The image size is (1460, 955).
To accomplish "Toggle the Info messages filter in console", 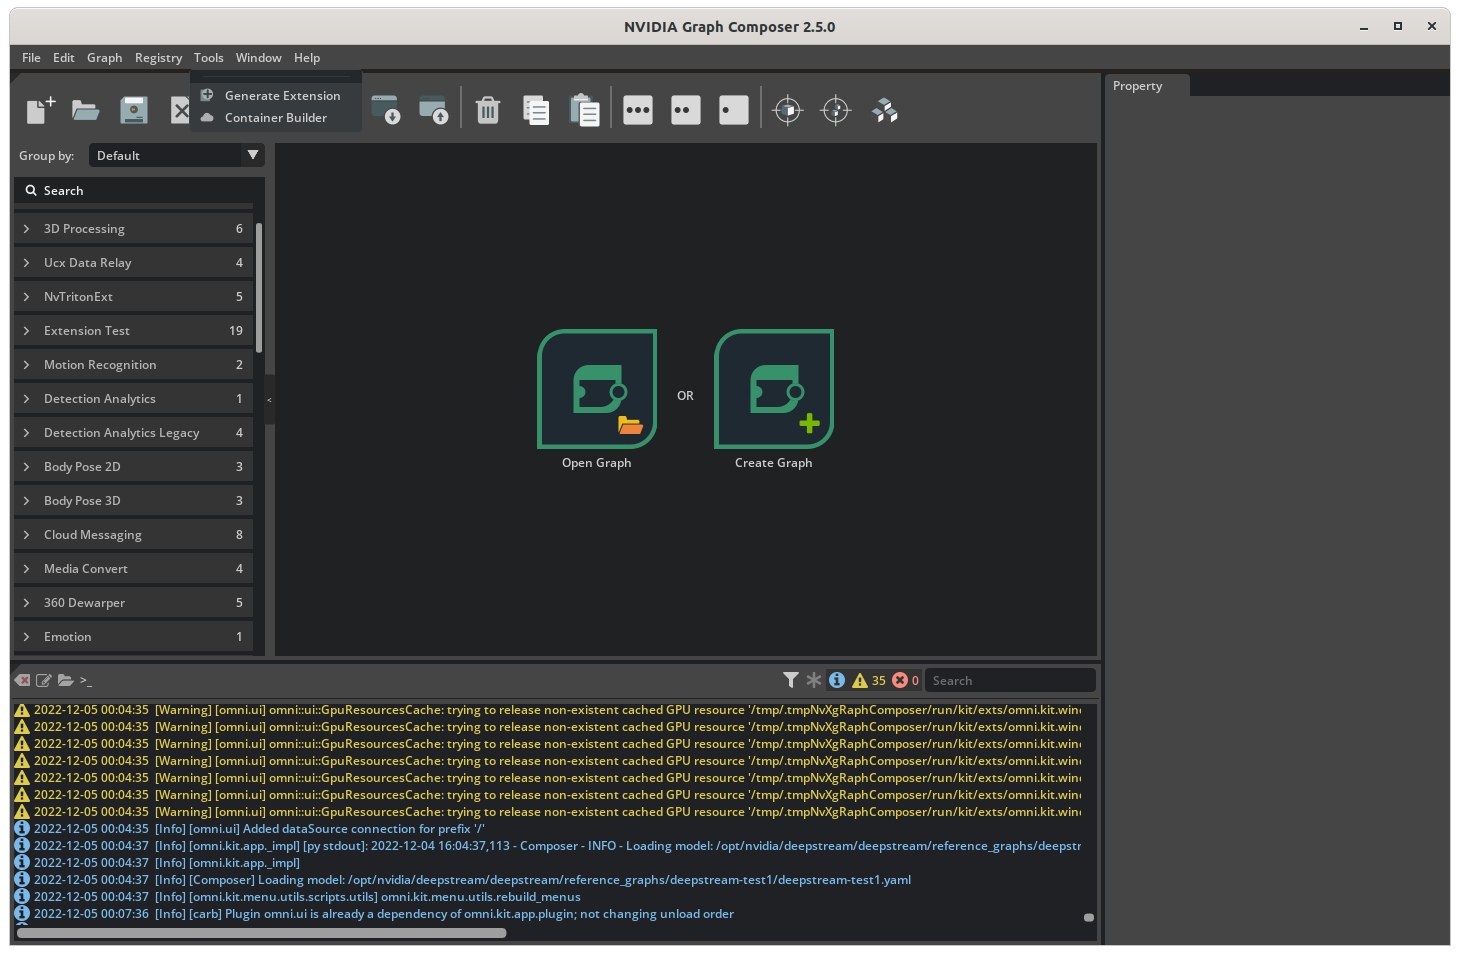I will (837, 680).
